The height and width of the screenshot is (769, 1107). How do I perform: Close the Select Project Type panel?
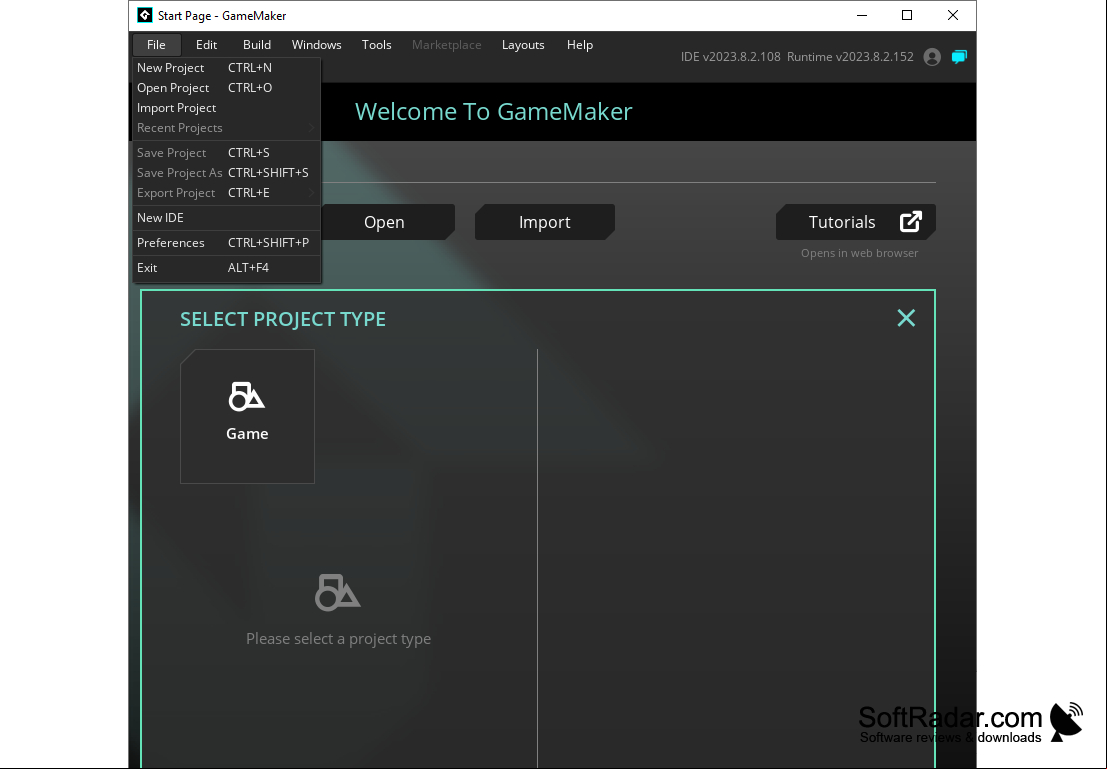click(x=906, y=318)
